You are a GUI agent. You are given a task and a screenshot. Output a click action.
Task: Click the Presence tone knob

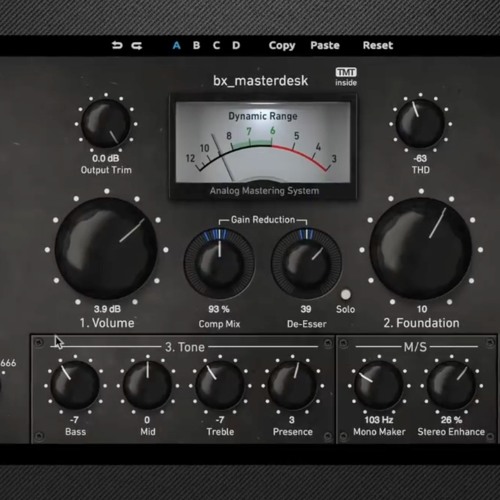pyautogui.click(x=292, y=386)
